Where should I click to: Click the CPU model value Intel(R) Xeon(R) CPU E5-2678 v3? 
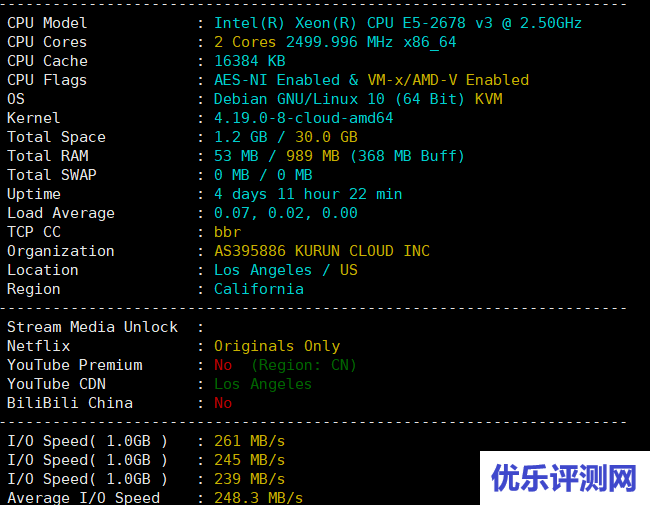(353, 23)
